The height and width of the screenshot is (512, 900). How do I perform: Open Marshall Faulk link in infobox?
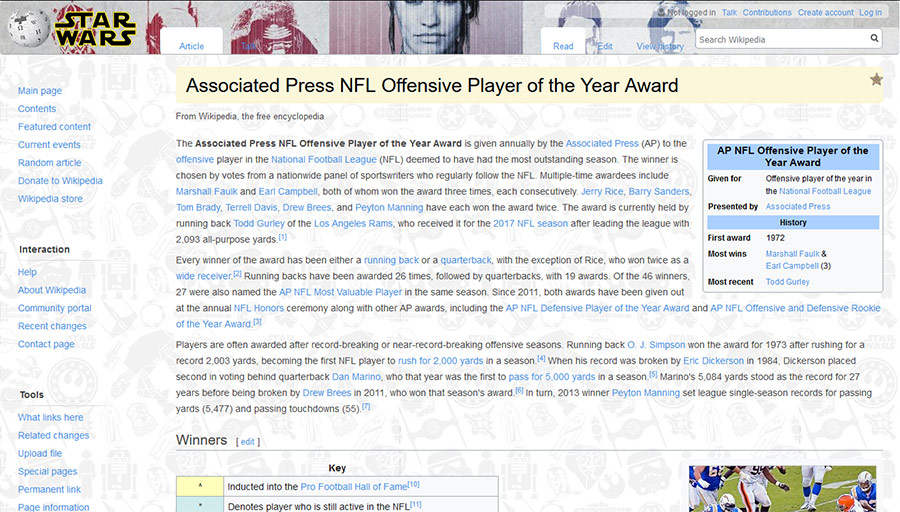[x=793, y=254]
